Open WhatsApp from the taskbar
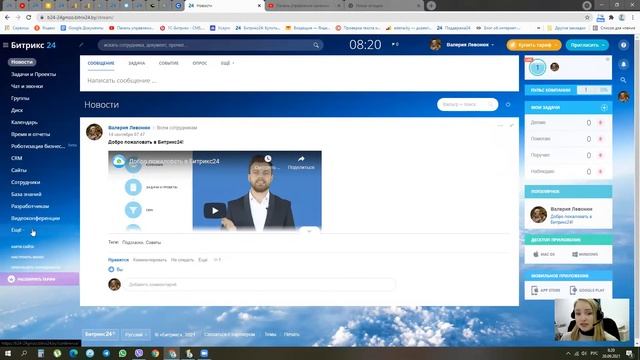The image size is (640, 360). [122, 353]
